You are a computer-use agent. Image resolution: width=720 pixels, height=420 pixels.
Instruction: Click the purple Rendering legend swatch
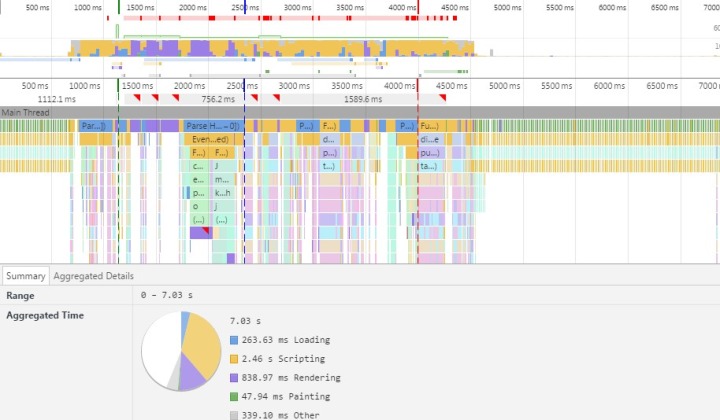[234, 378]
